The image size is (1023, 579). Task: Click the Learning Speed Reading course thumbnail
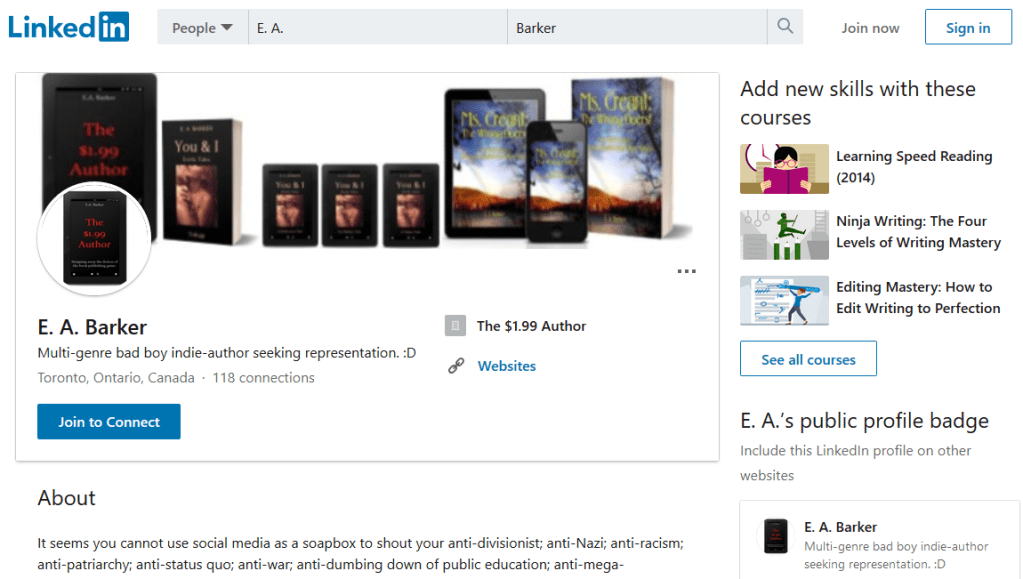coord(784,168)
